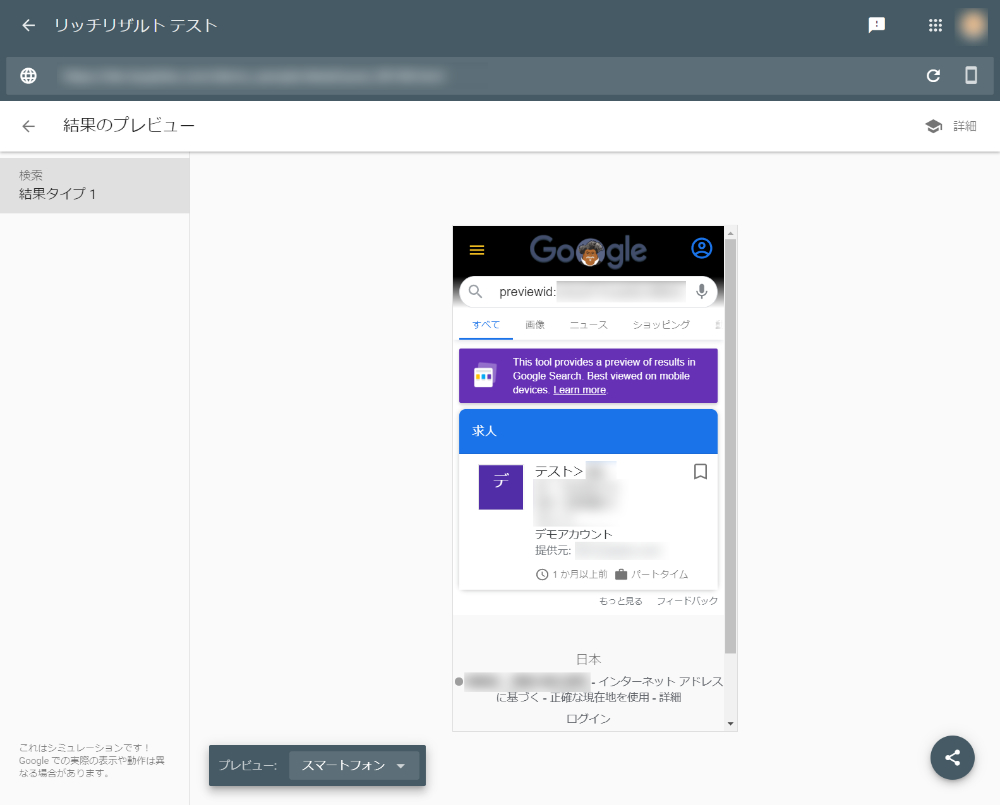Switch to the 画像 tab
1000x805 pixels.
coord(534,325)
